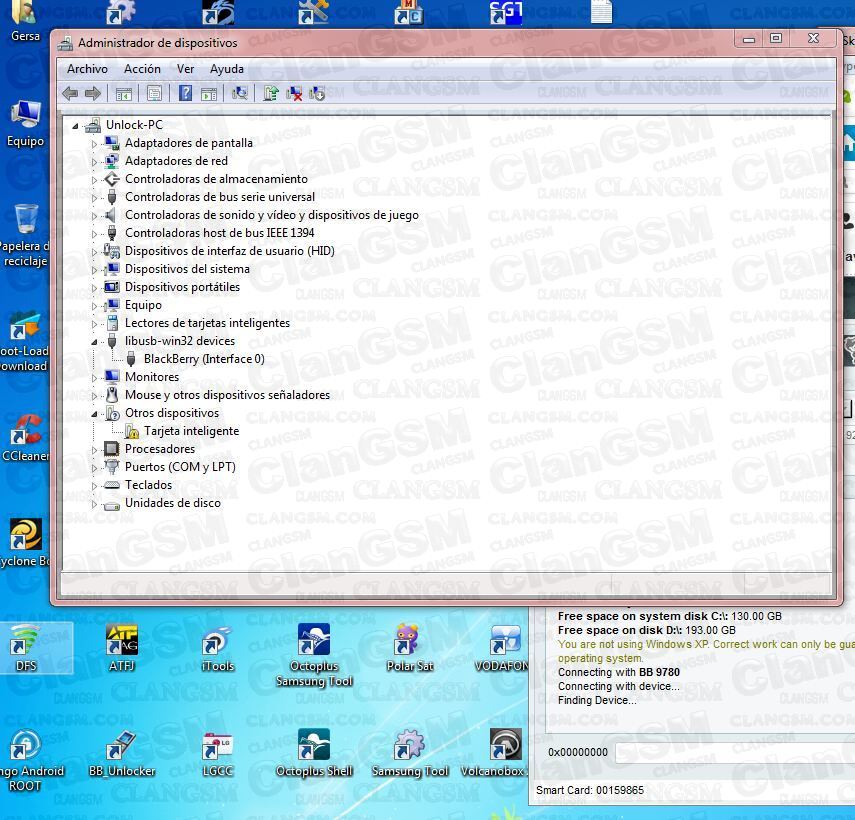
Task: Open the Octoplus Shell desktop shortcut
Action: pyautogui.click(x=314, y=753)
